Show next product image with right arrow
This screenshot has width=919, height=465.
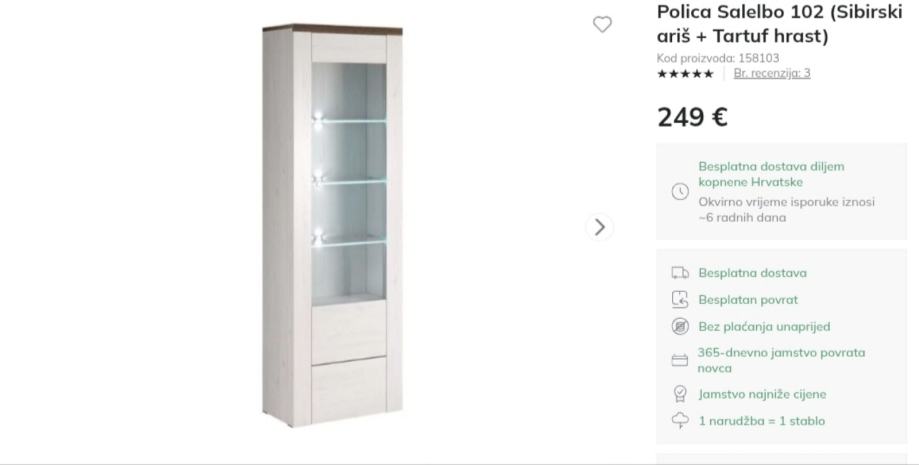(600, 227)
